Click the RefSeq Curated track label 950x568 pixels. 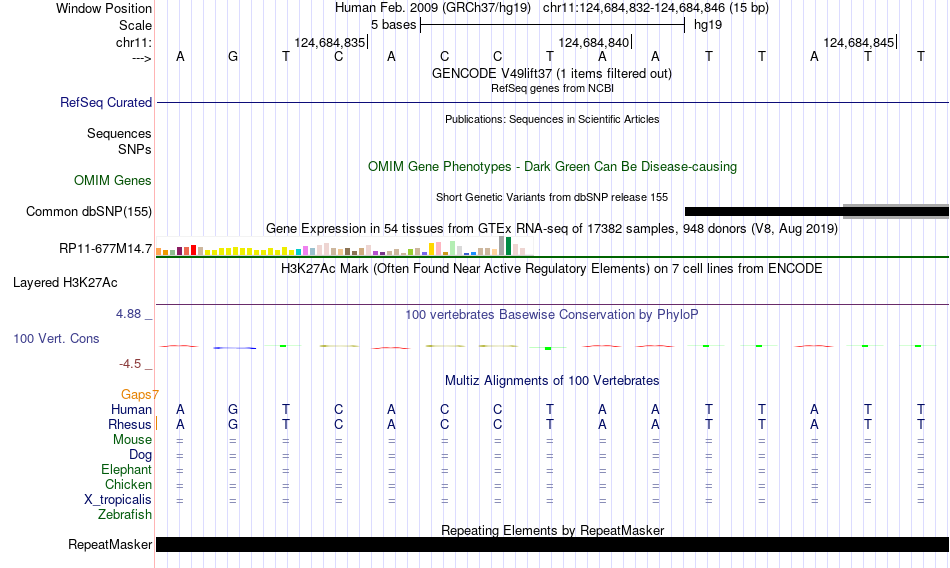[105, 102]
